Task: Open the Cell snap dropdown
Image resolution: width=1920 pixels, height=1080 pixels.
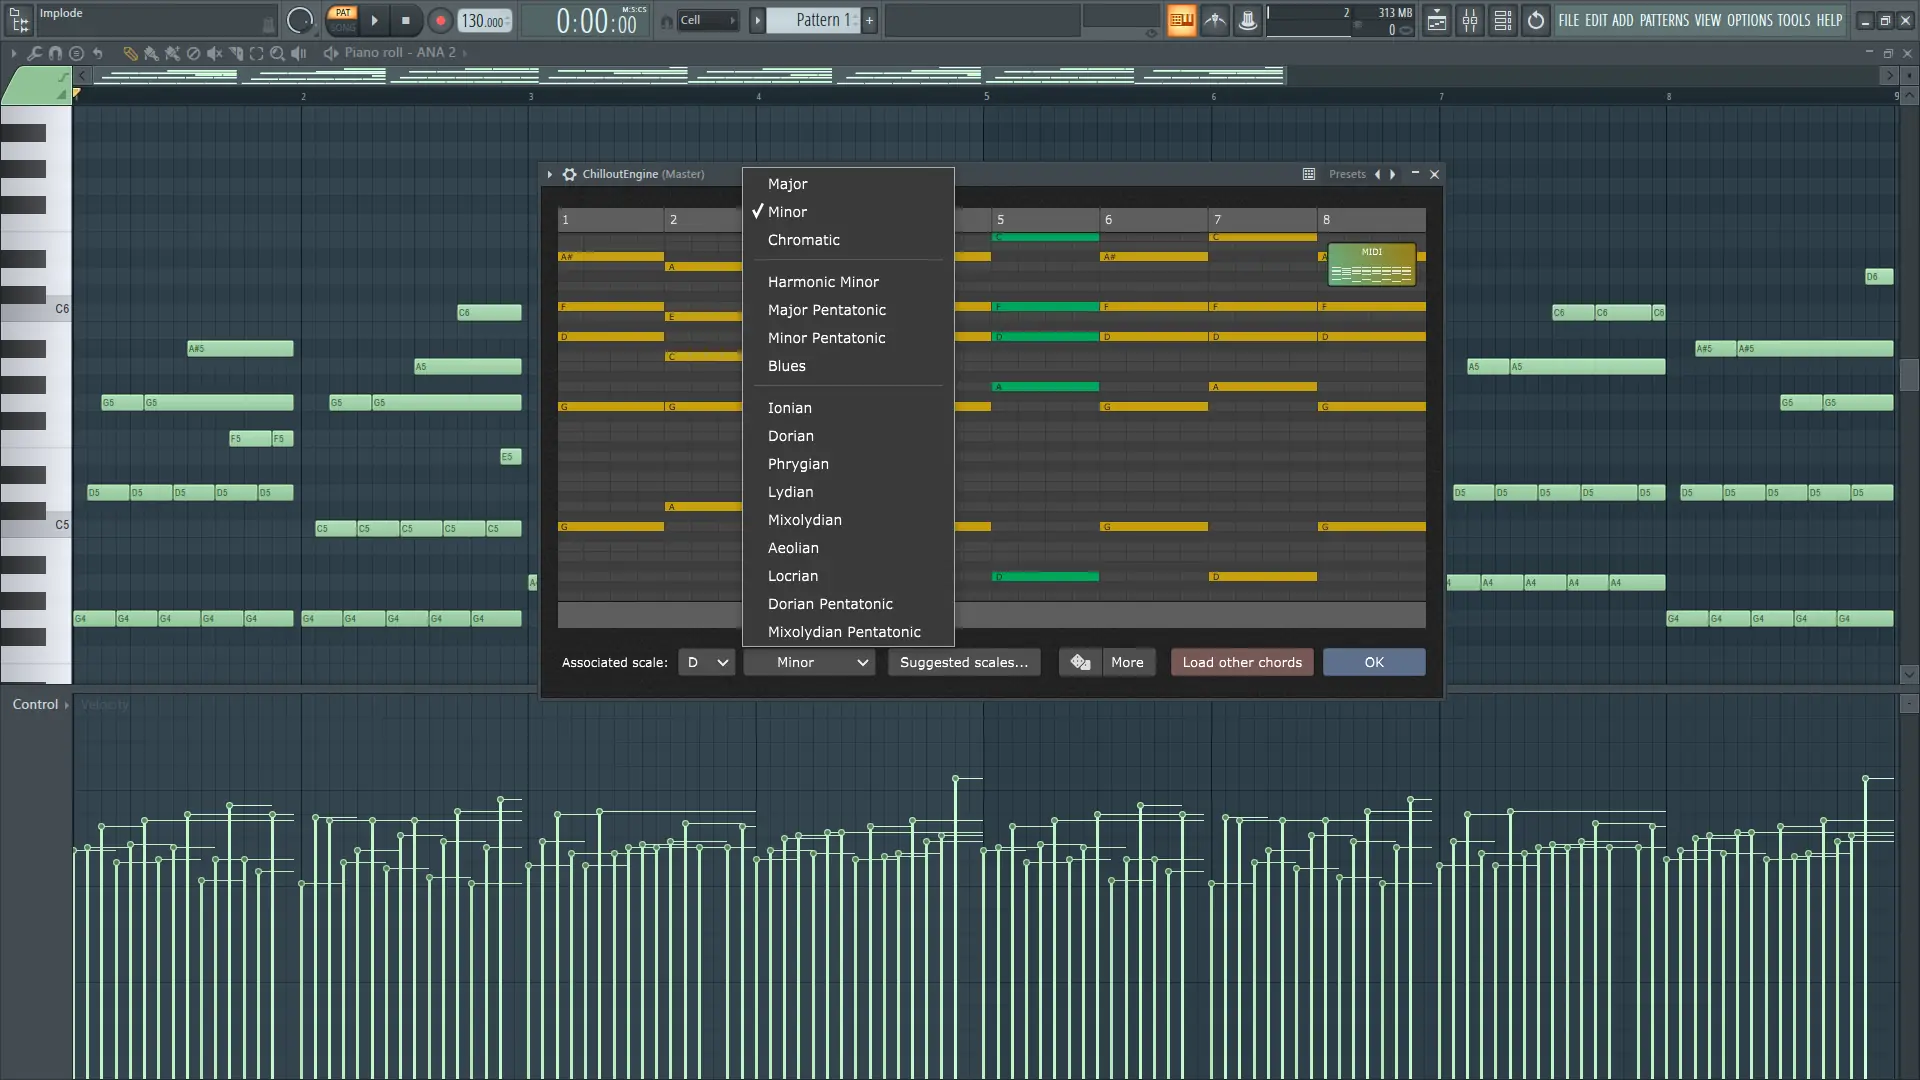Action: tap(708, 20)
